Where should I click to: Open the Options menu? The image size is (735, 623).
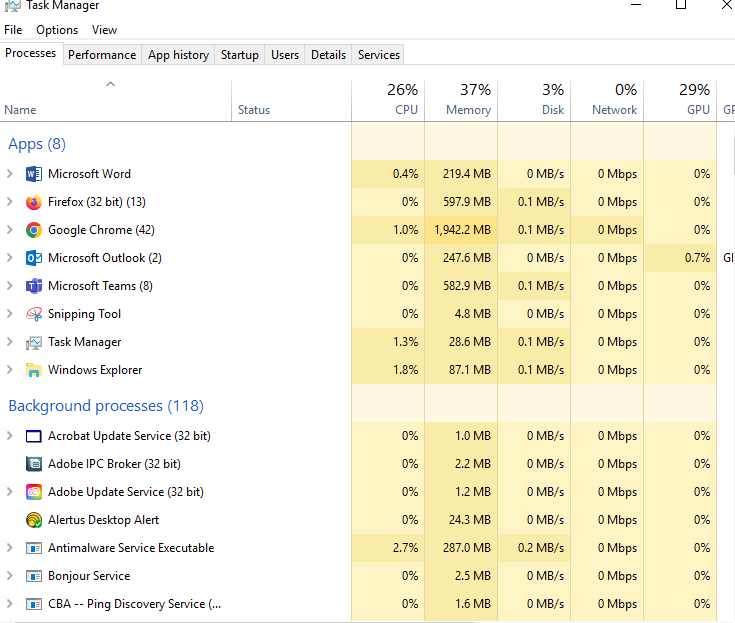pyautogui.click(x=57, y=30)
